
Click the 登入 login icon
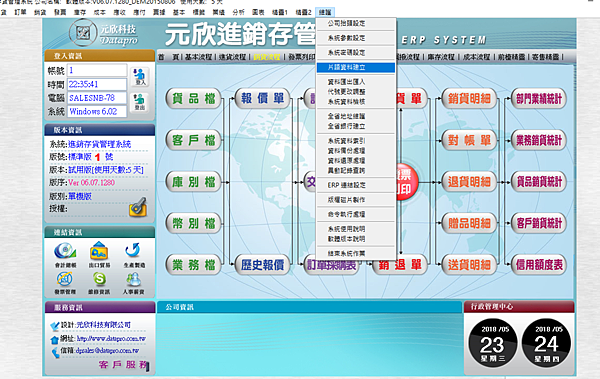pos(140,77)
